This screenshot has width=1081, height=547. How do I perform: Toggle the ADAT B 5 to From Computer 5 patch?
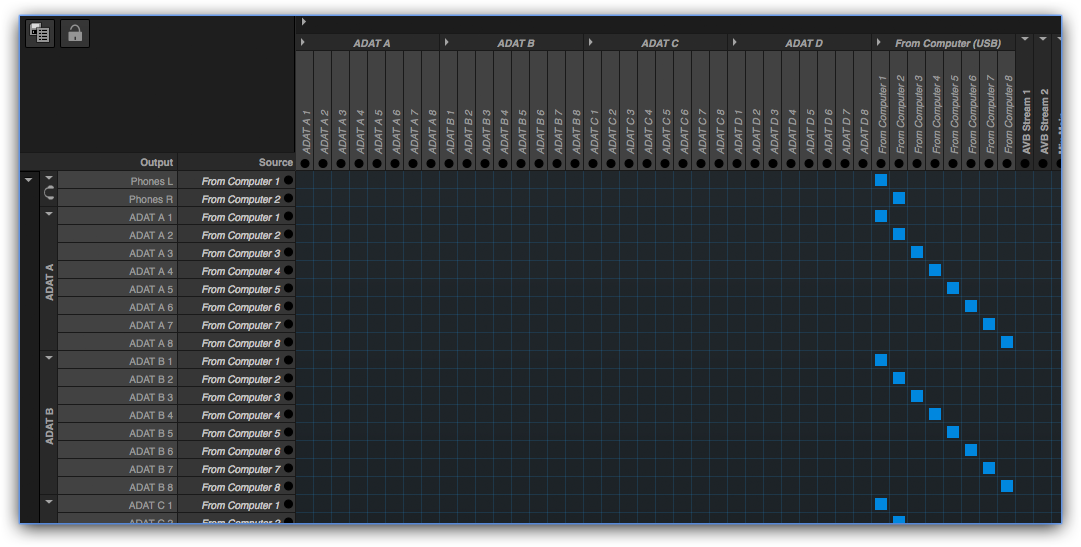953,432
